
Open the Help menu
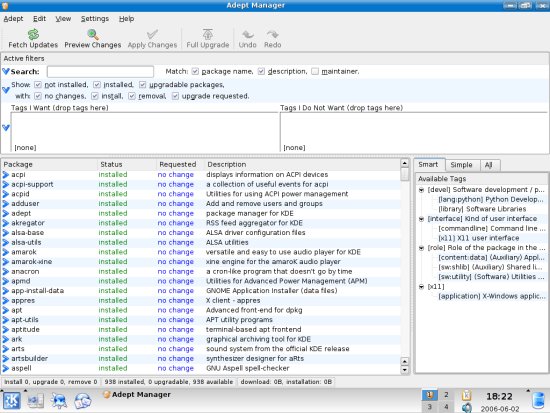126,19
